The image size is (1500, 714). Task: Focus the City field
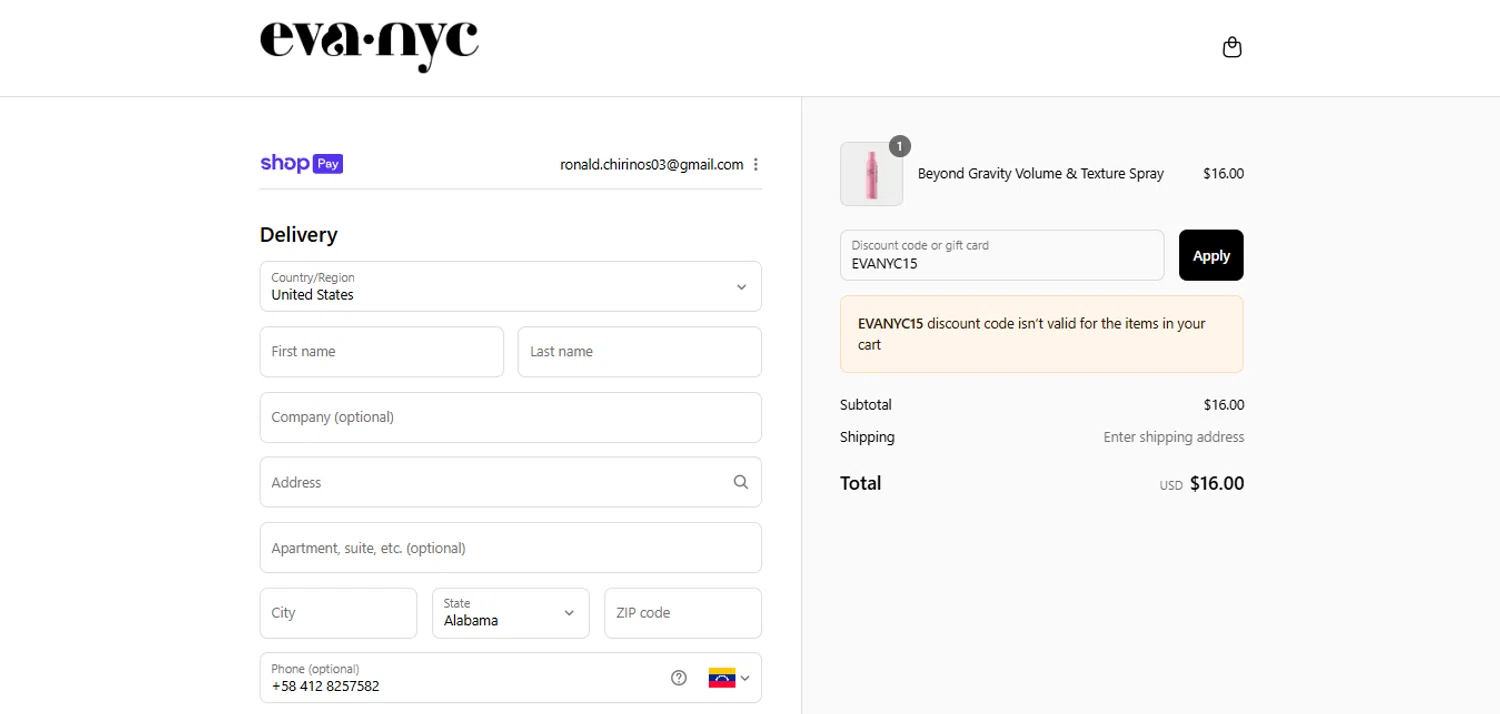[338, 612]
